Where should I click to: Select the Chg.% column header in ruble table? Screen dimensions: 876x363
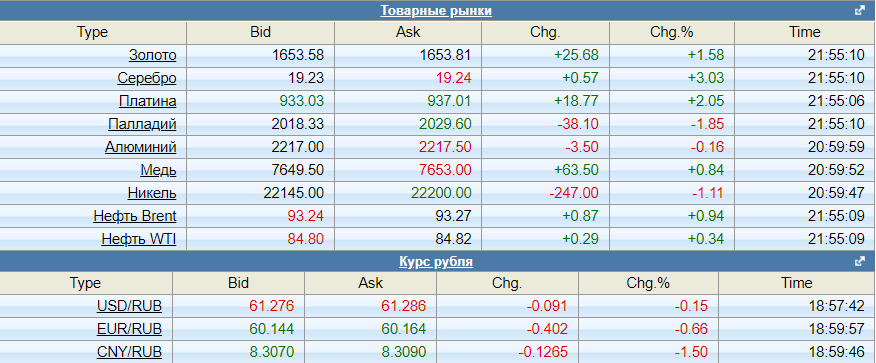pyautogui.click(x=648, y=283)
